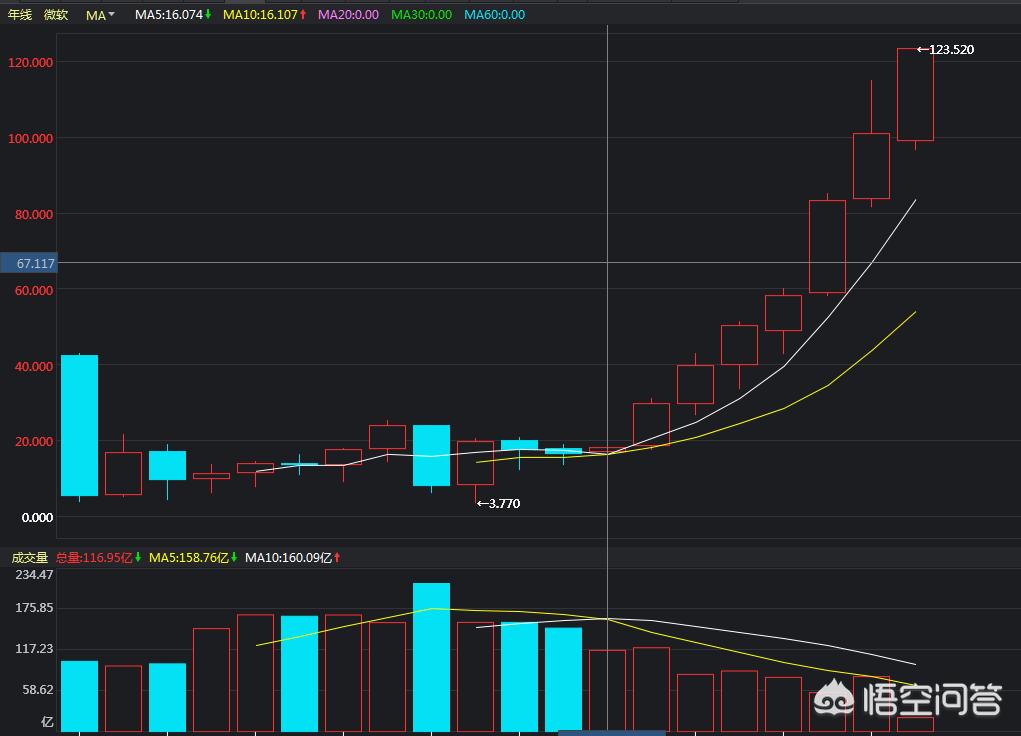1021x736 pixels.
Task: Click the tallest cyan volume bar
Action: 431,656
